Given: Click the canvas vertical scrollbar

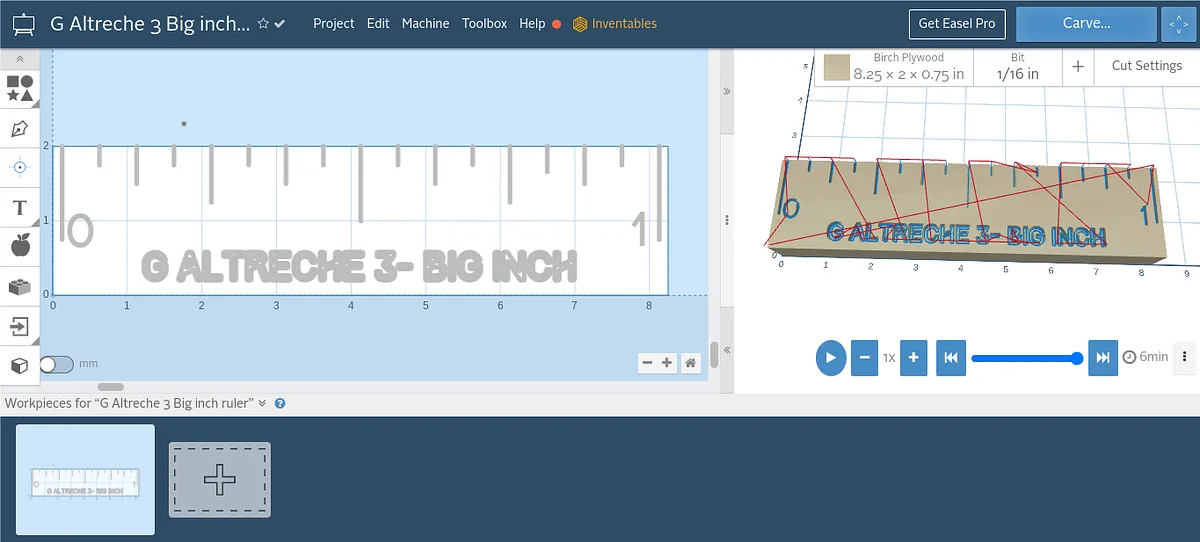Looking at the screenshot, I should tap(714, 356).
